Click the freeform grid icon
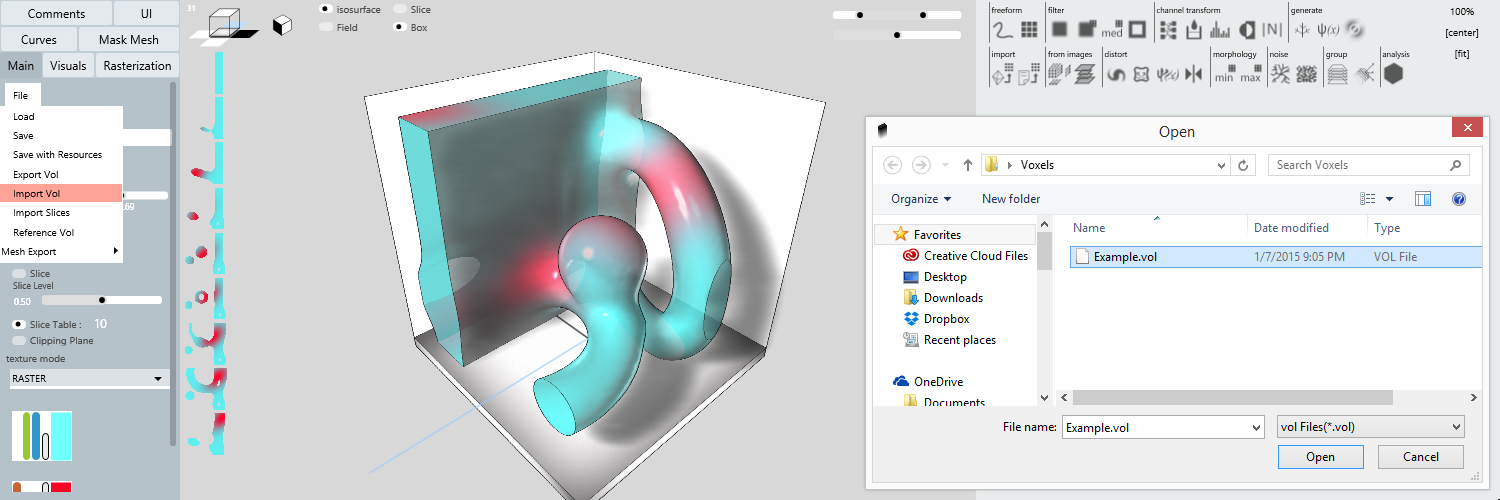Image resolution: width=1500 pixels, height=500 pixels. [x=1029, y=30]
